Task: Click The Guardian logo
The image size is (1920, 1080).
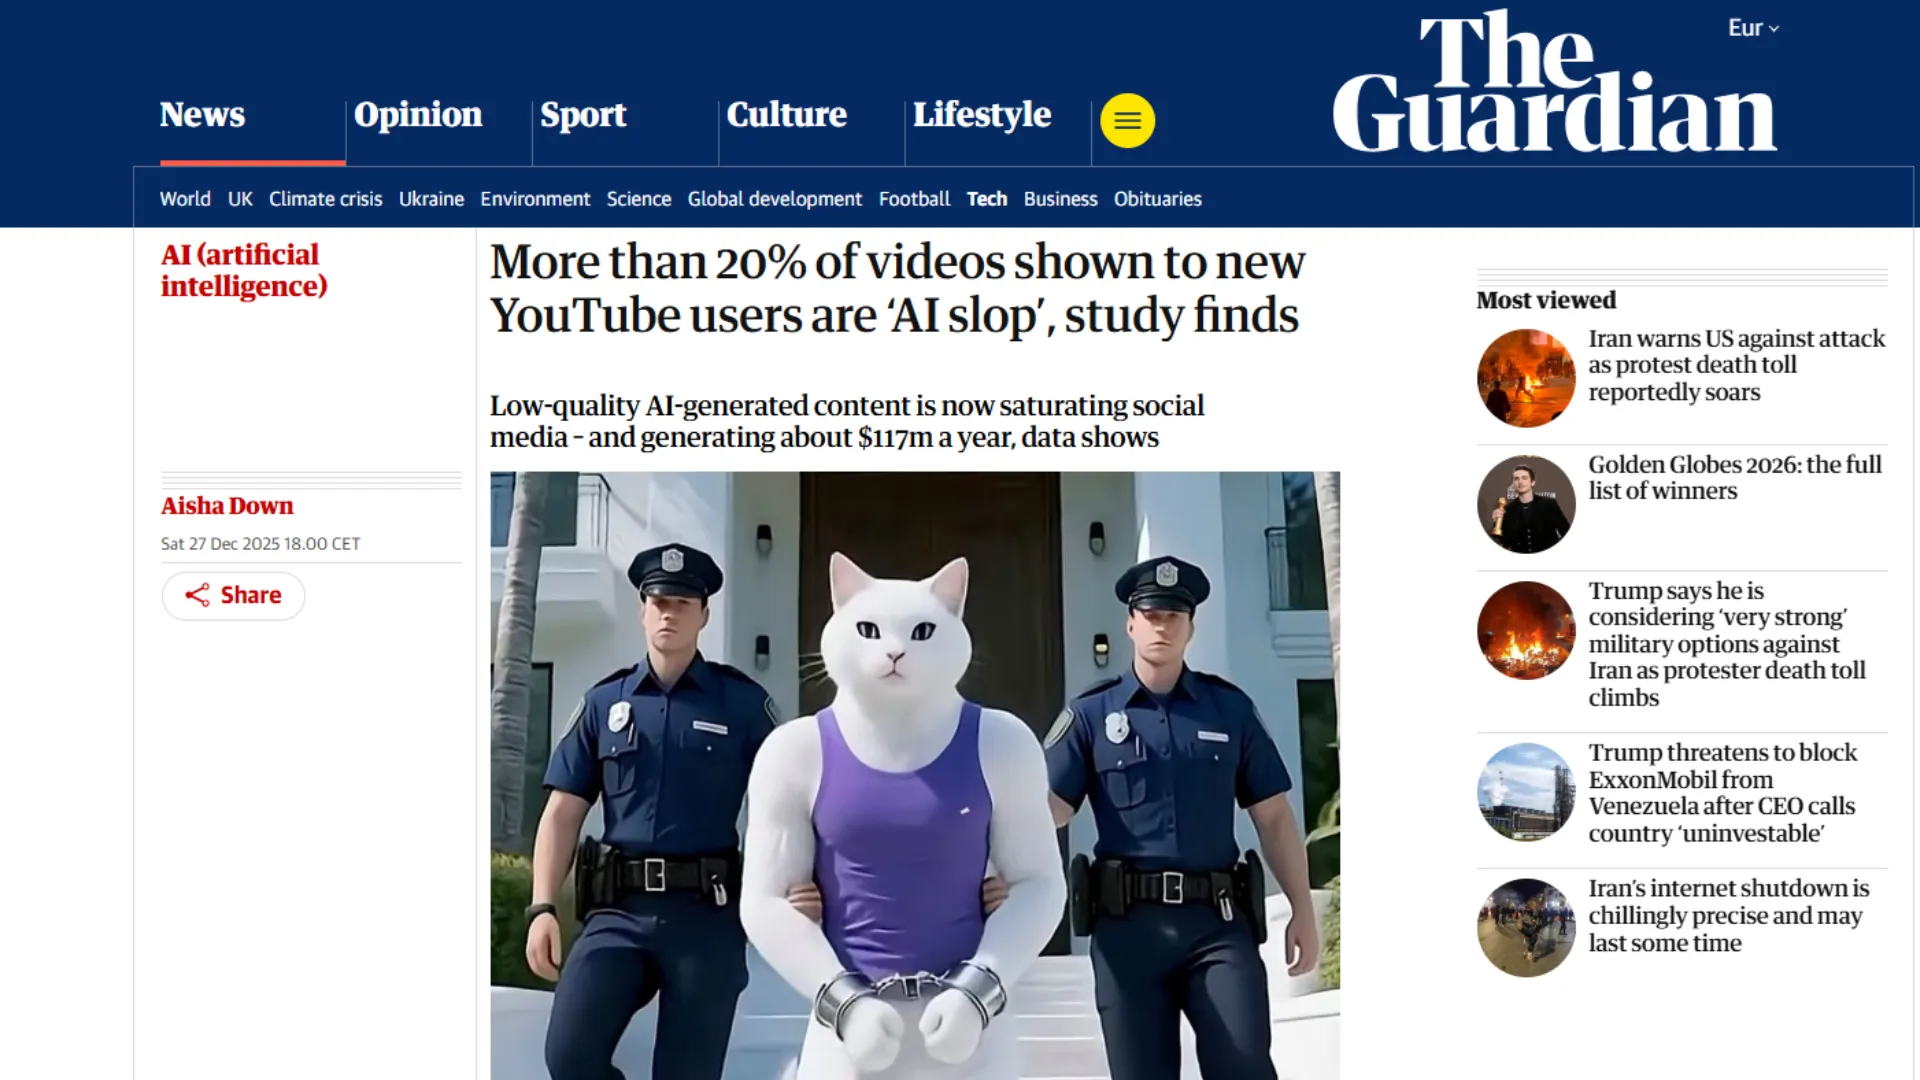Action: (x=1554, y=82)
